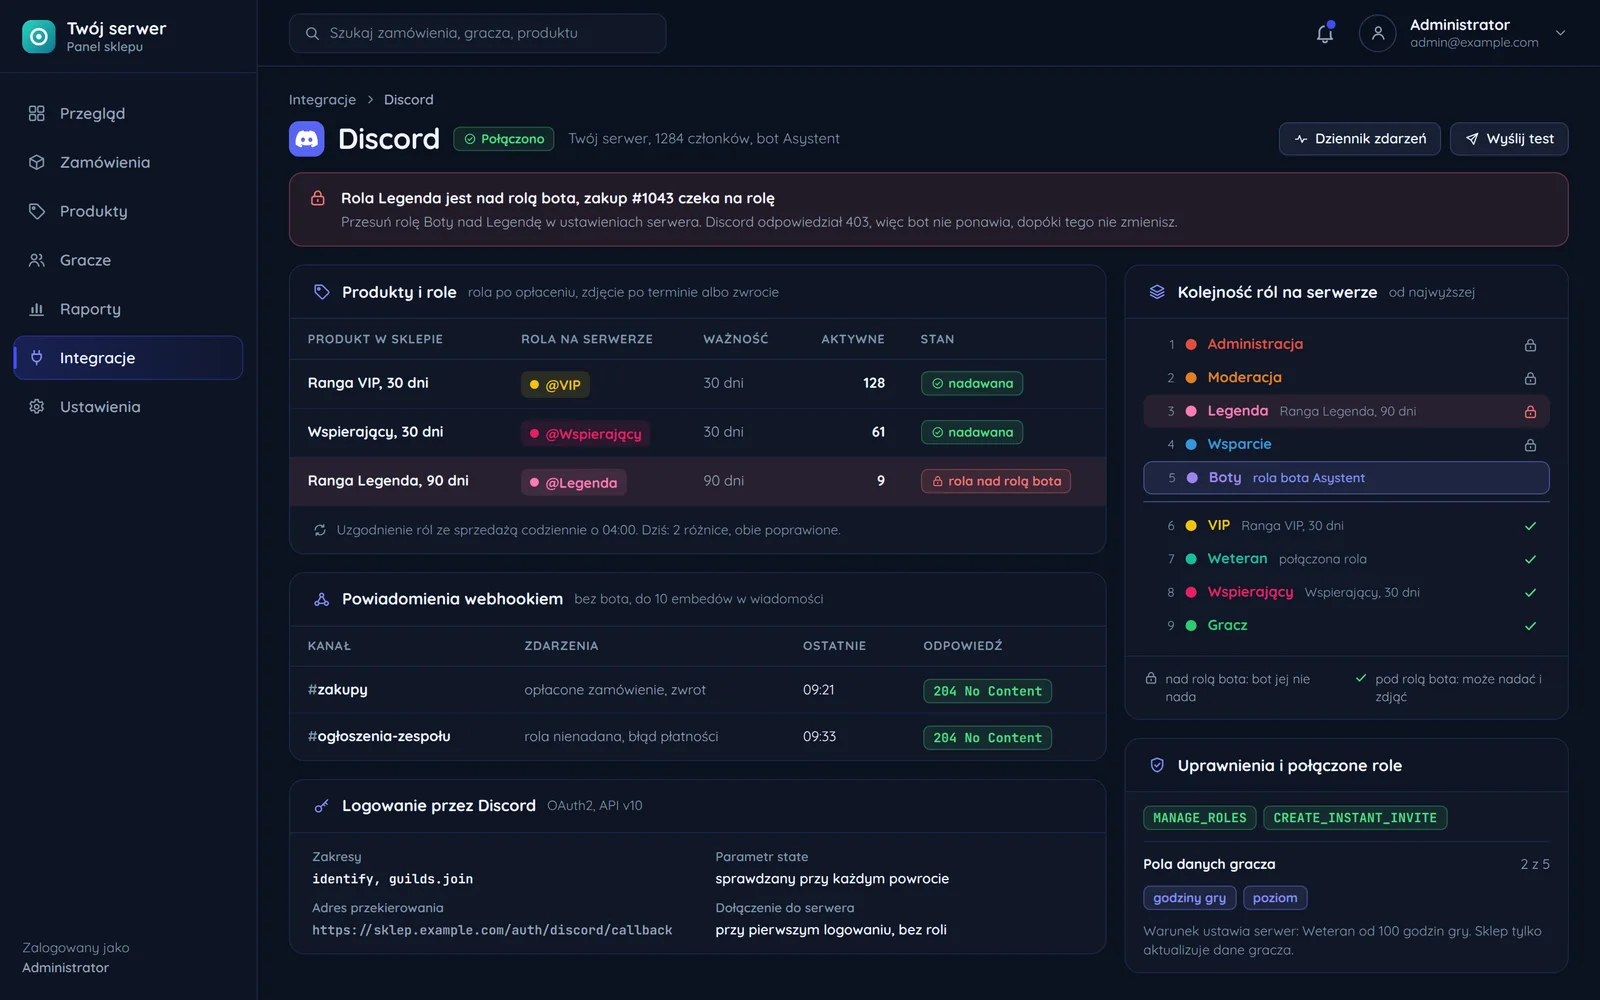1600x1000 pixels.
Task: Click the red lock on the Legenda role
Action: point(1530,411)
